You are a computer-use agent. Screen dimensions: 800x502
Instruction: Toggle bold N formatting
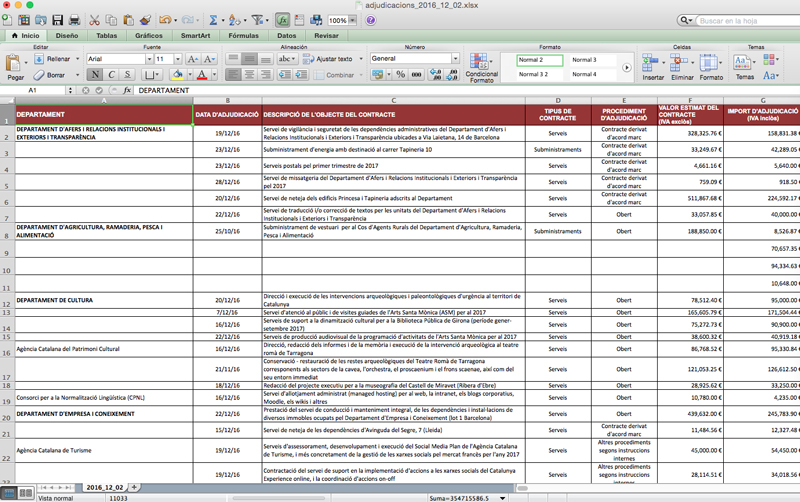[95, 75]
